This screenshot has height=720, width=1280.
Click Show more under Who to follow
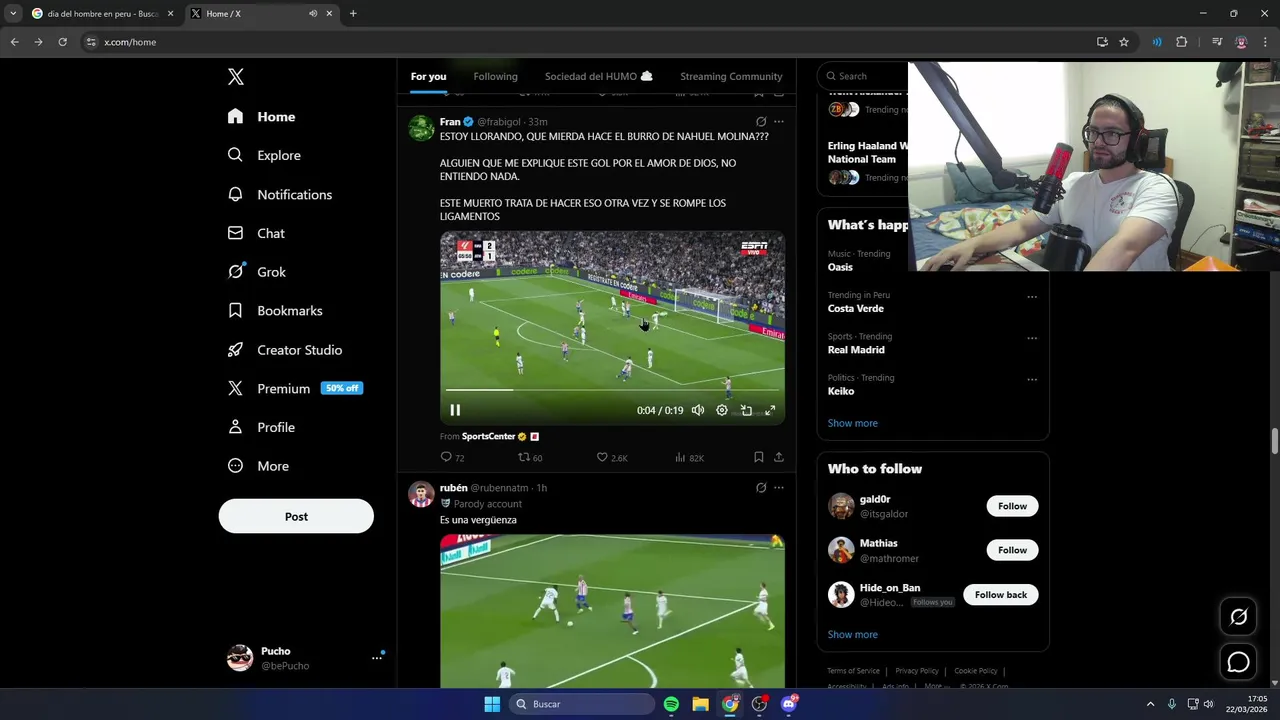click(x=852, y=635)
